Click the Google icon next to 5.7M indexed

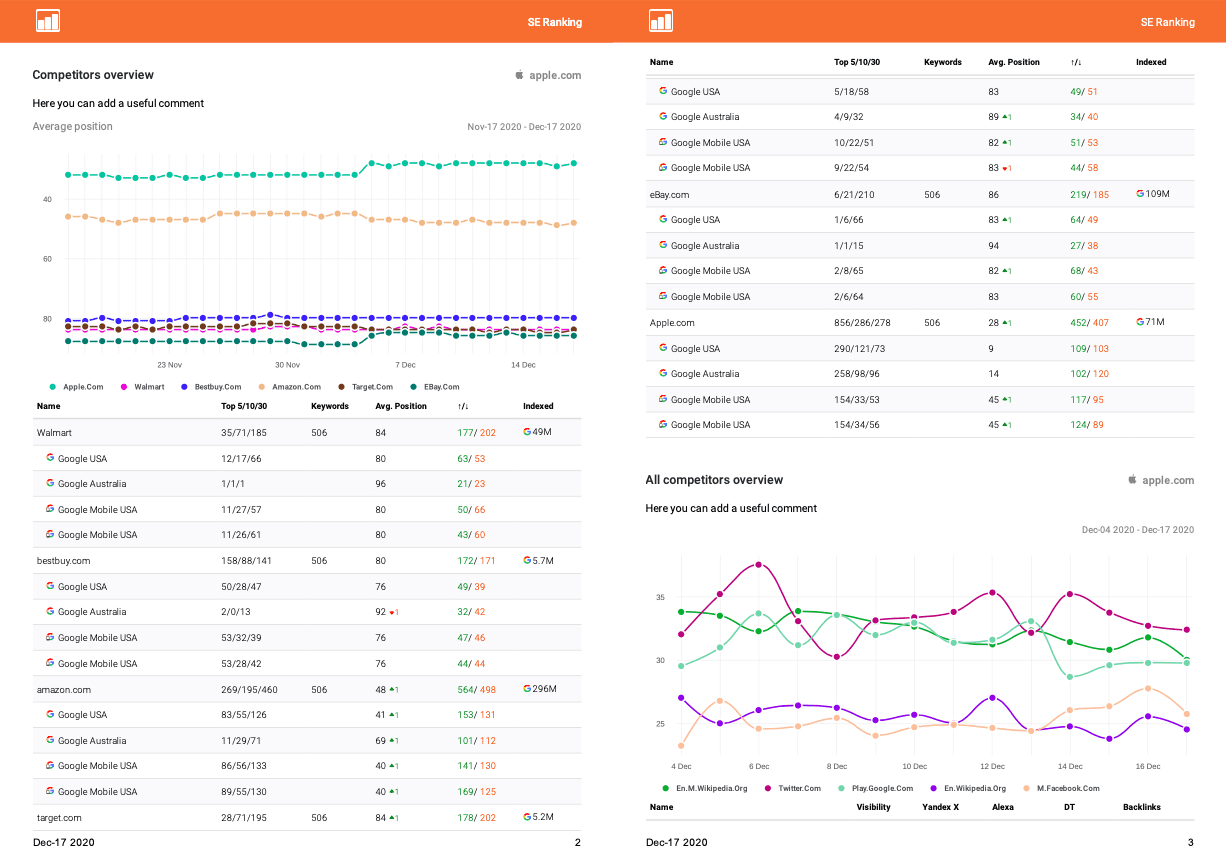(527, 561)
